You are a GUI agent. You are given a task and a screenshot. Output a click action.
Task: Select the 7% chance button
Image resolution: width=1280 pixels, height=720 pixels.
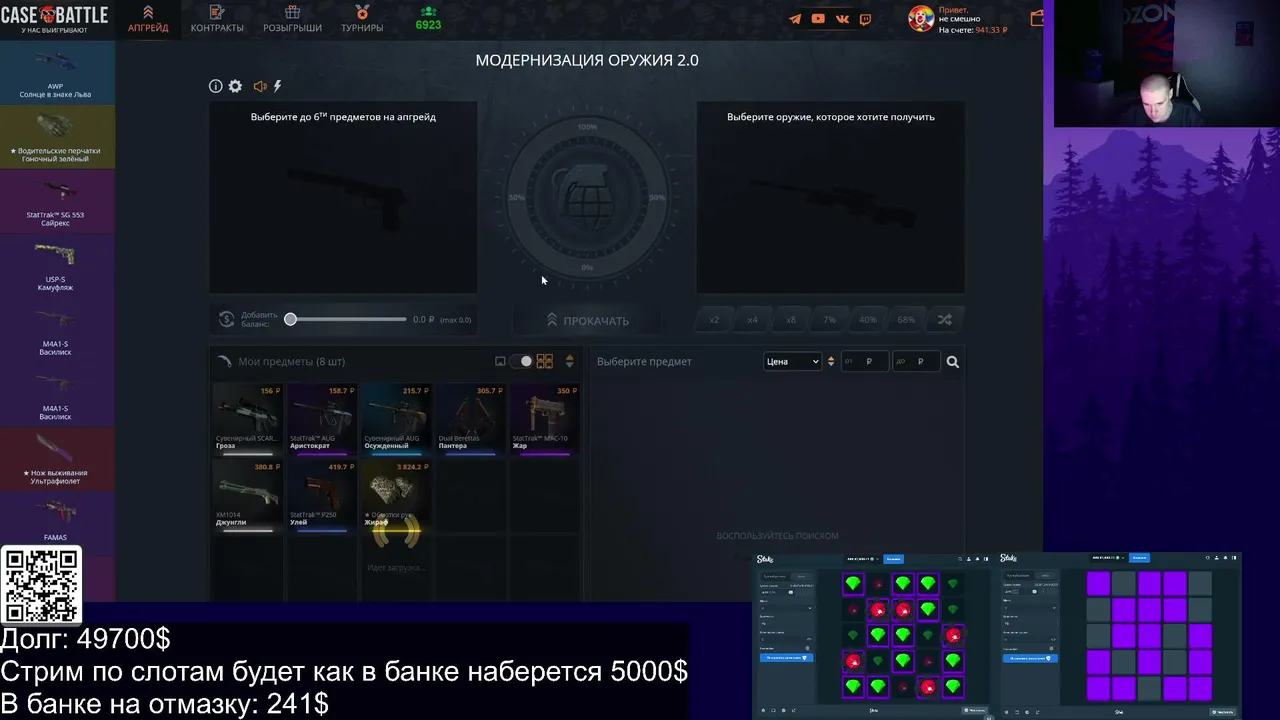[829, 320]
